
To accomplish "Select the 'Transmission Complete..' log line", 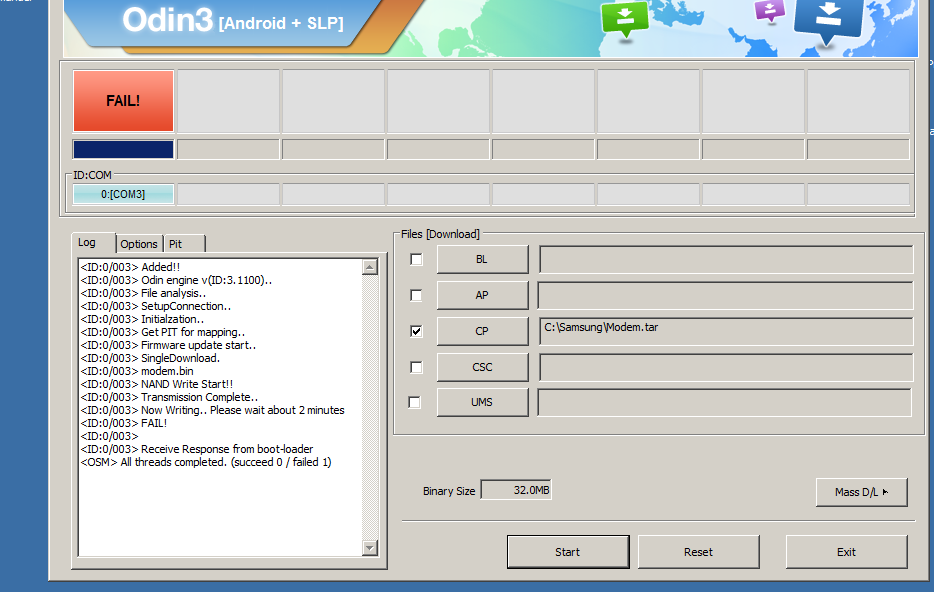I will point(169,397).
